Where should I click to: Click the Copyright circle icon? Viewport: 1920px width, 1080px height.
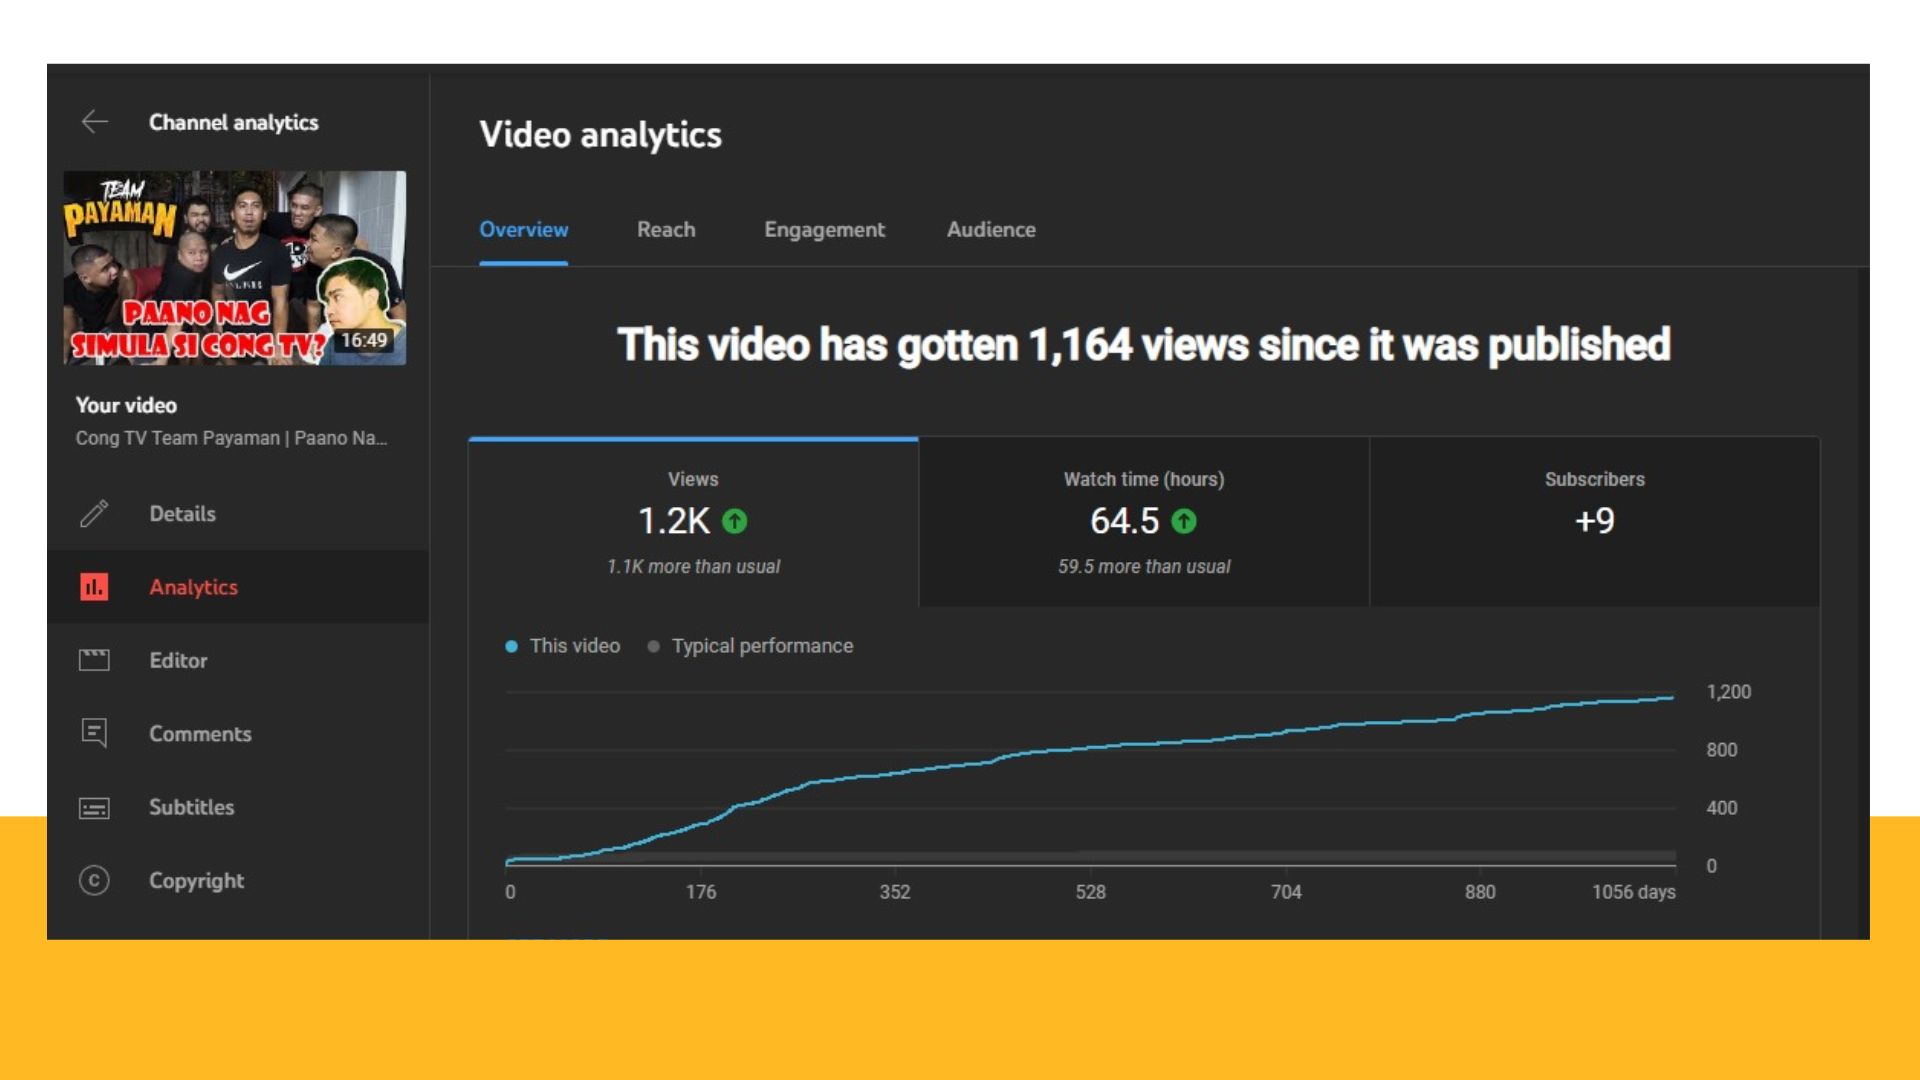pos(94,880)
